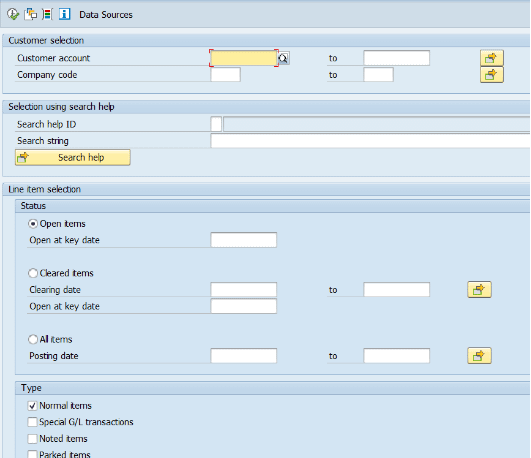Screen dimensions: 531x458
Task: Open multiple selection for Customer account
Action: (492, 58)
